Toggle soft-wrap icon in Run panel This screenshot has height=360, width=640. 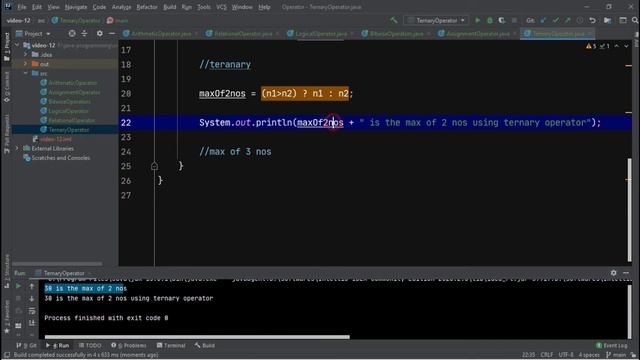[x=32, y=311]
